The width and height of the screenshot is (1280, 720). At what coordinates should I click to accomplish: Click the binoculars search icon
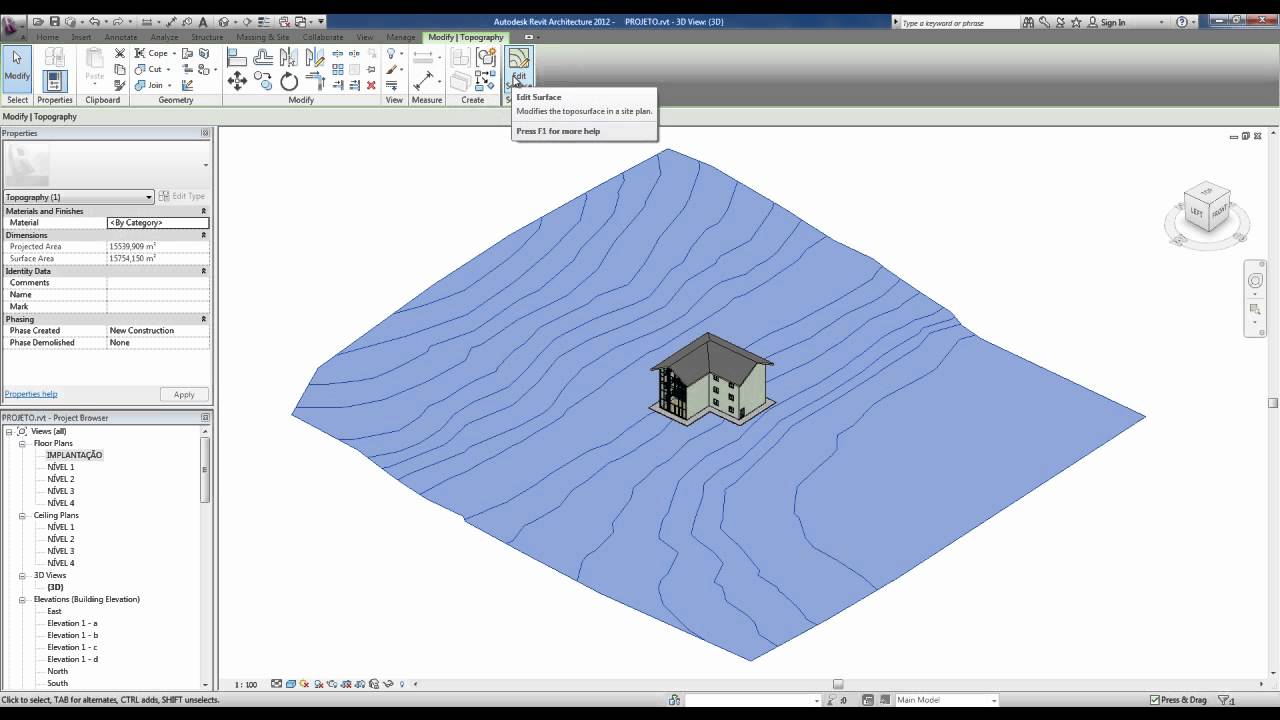pos(1028,22)
